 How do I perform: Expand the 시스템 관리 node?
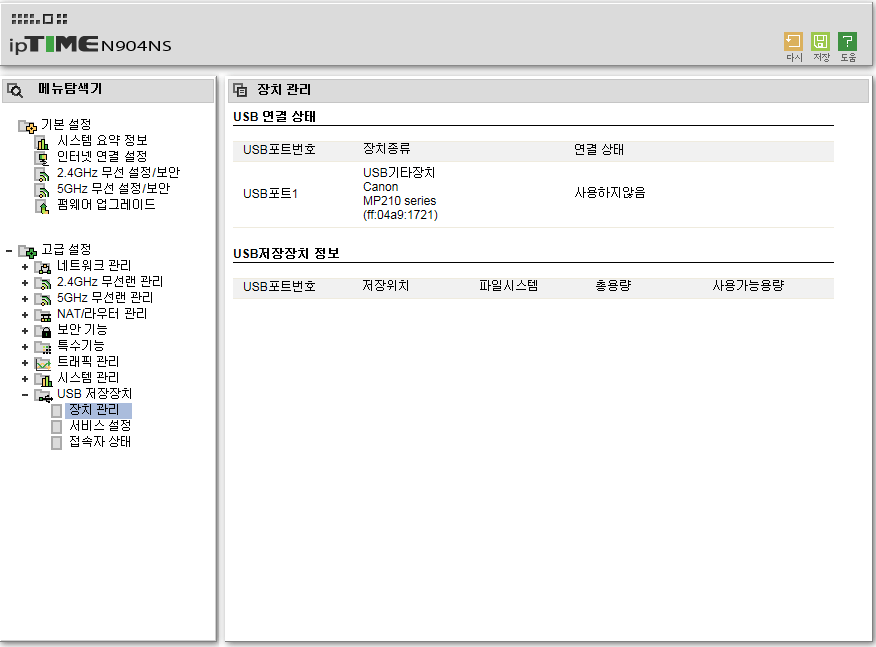pos(25,379)
